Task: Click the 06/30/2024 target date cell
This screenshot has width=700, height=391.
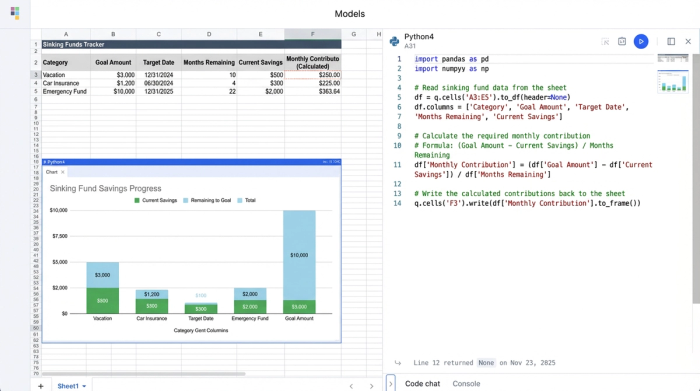Action: coord(158,83)
